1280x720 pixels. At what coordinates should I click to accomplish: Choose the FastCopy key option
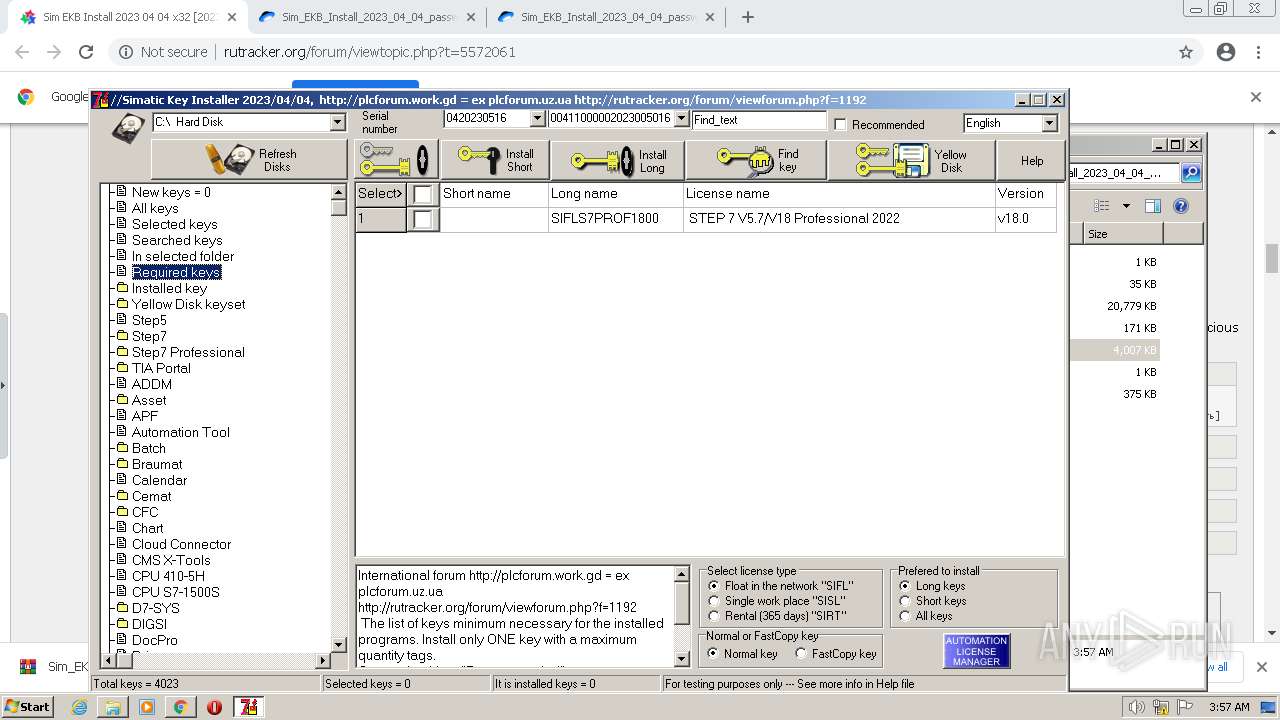[801, 654]
